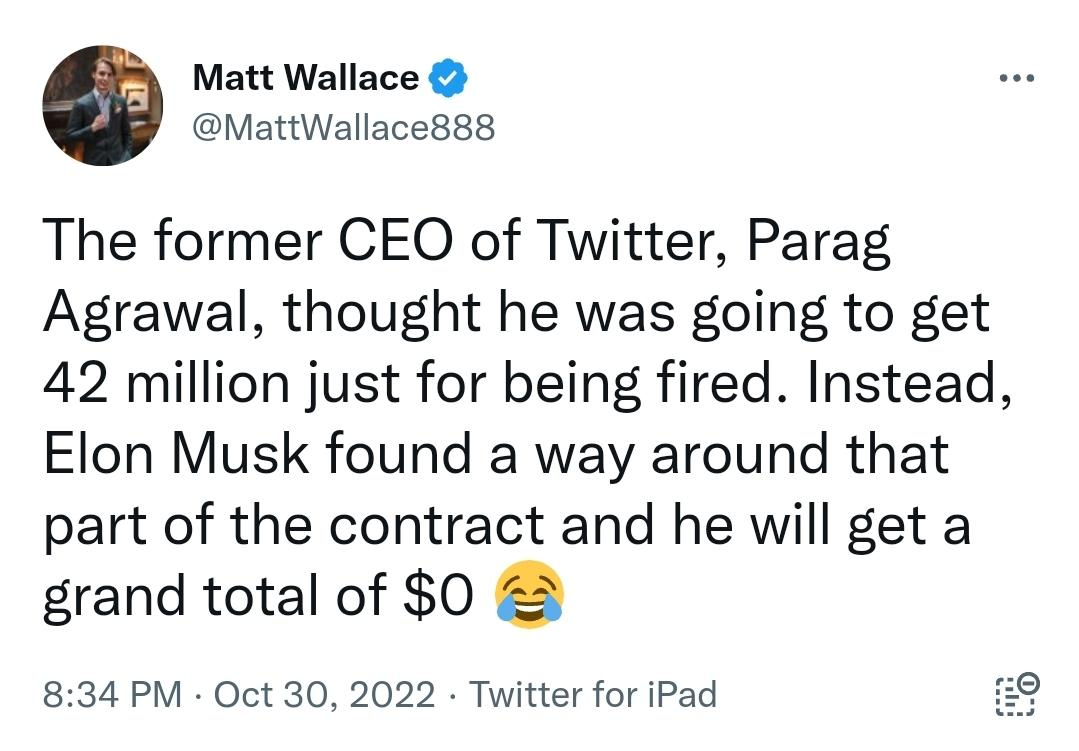Open the @MattWallace888 handle link
The height and width of the screenshot is (751, 1079).
(x=343, y=127)
